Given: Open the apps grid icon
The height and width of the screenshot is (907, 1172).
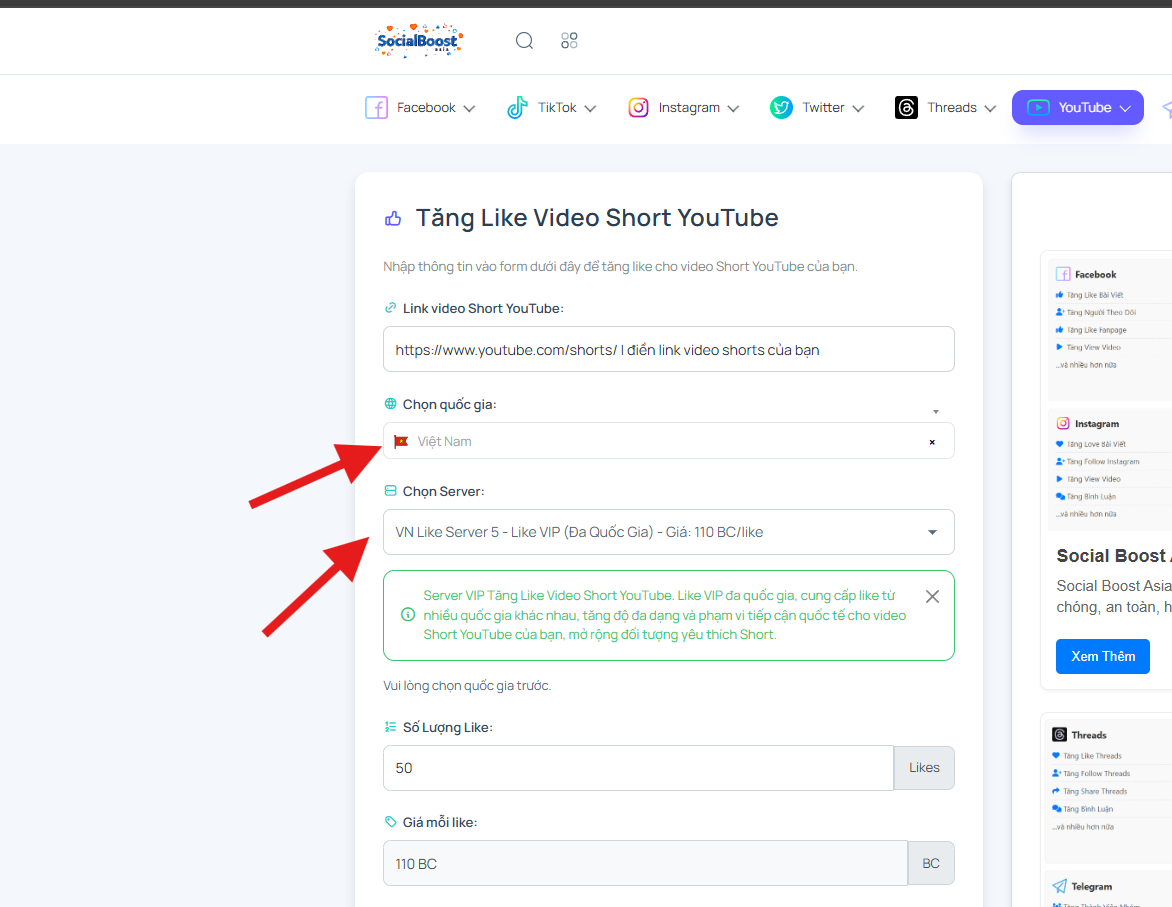Looking at the screenshot, I should click(x=570, y=40).
